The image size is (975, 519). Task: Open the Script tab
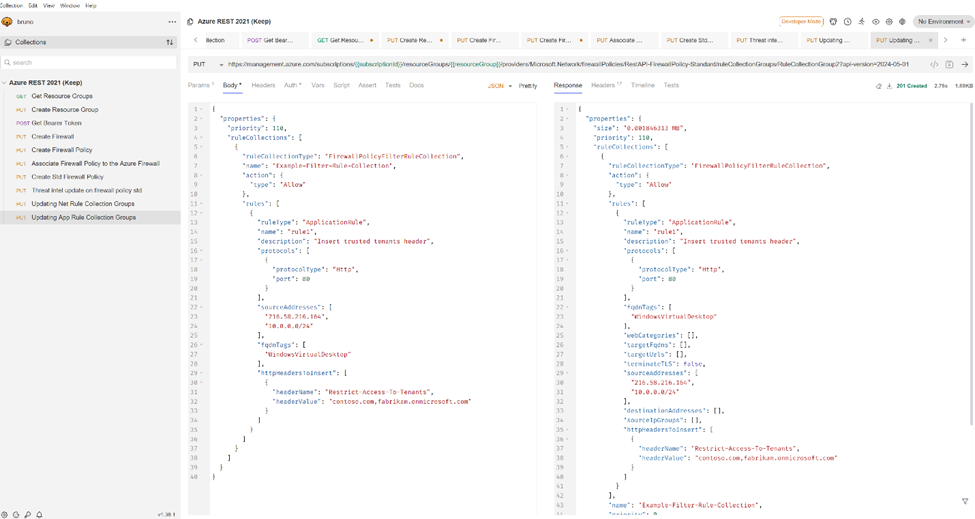pyautogui.click(x=341, y=86)
